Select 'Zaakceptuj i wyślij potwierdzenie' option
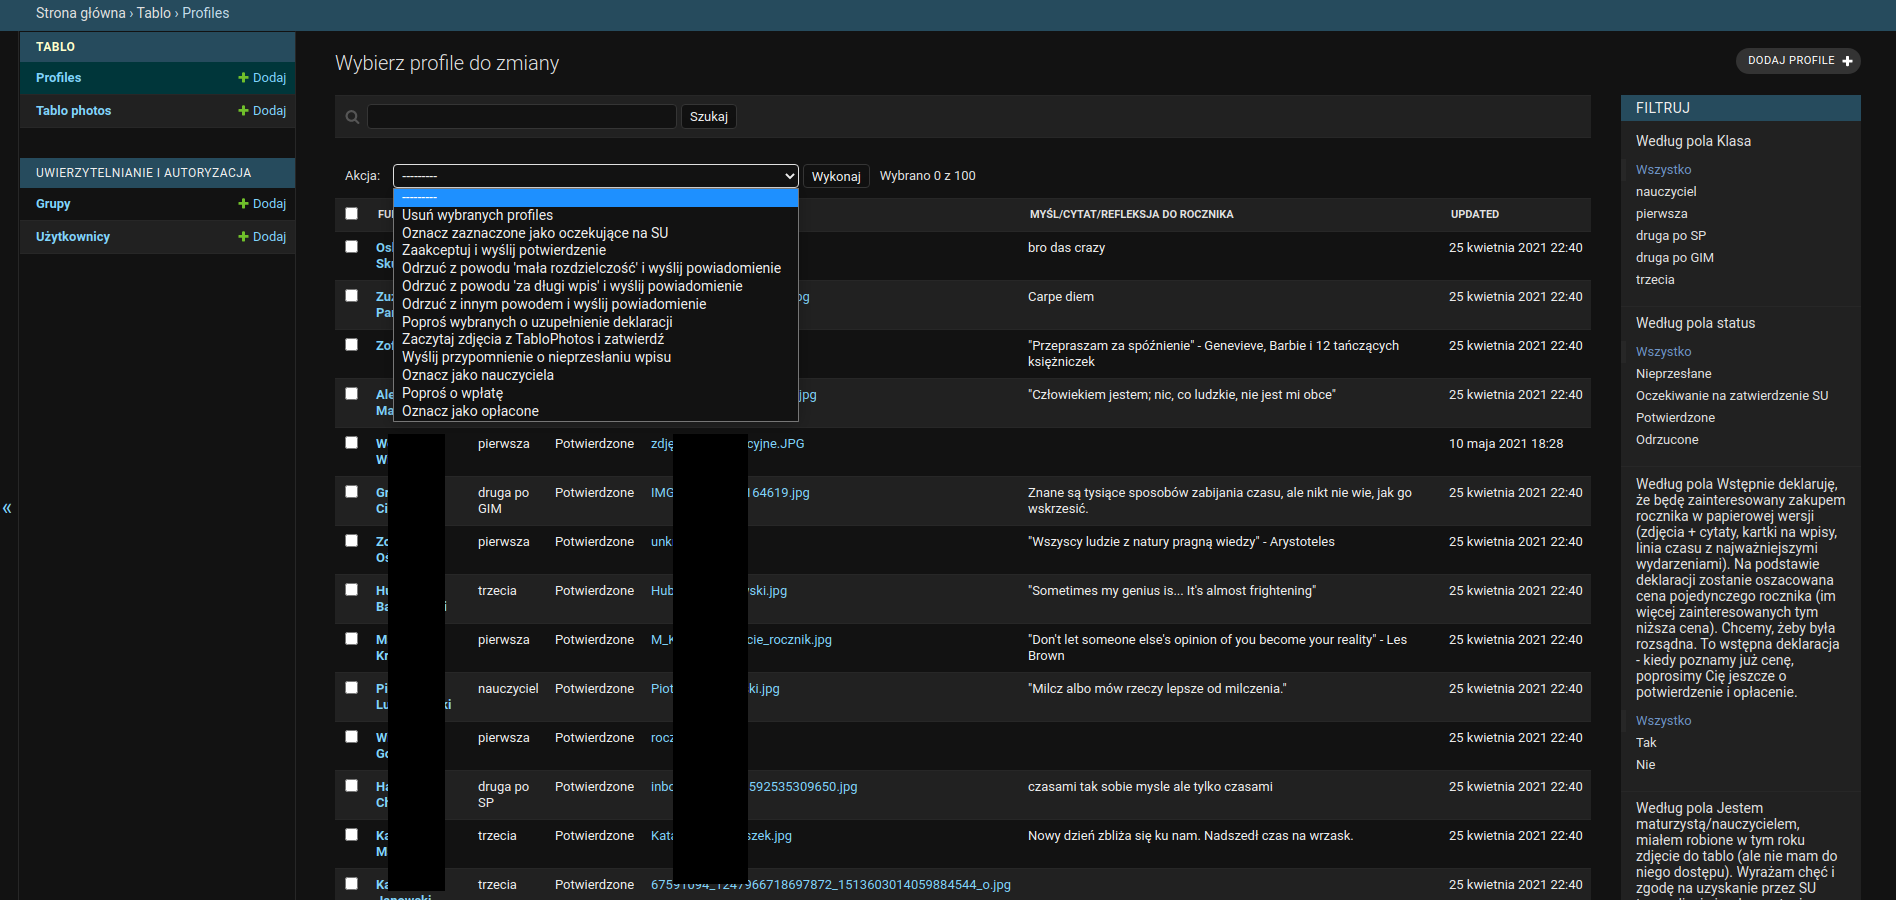The image size is (1896, 900). [504, 250]
